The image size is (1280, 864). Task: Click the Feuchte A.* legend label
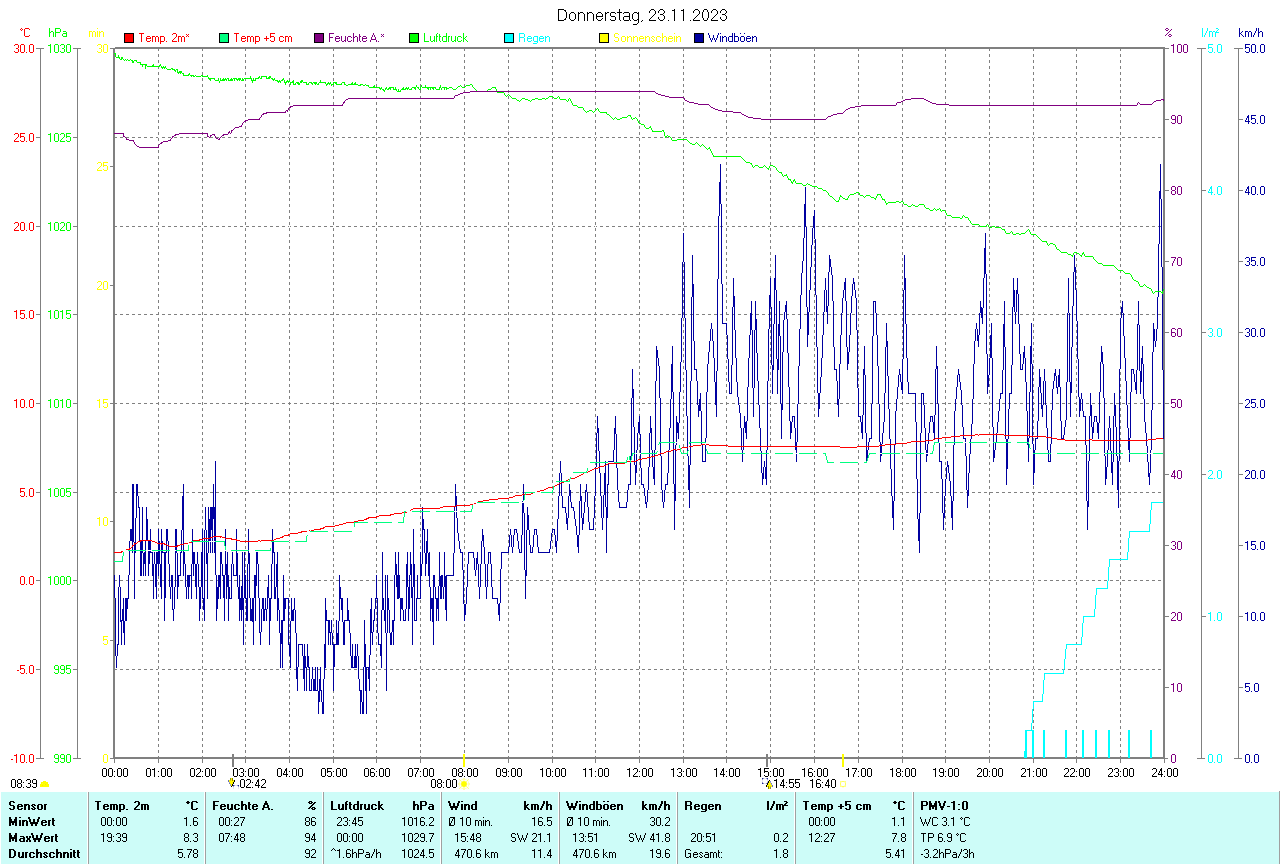pyautogui.click(x=357, y=38)
